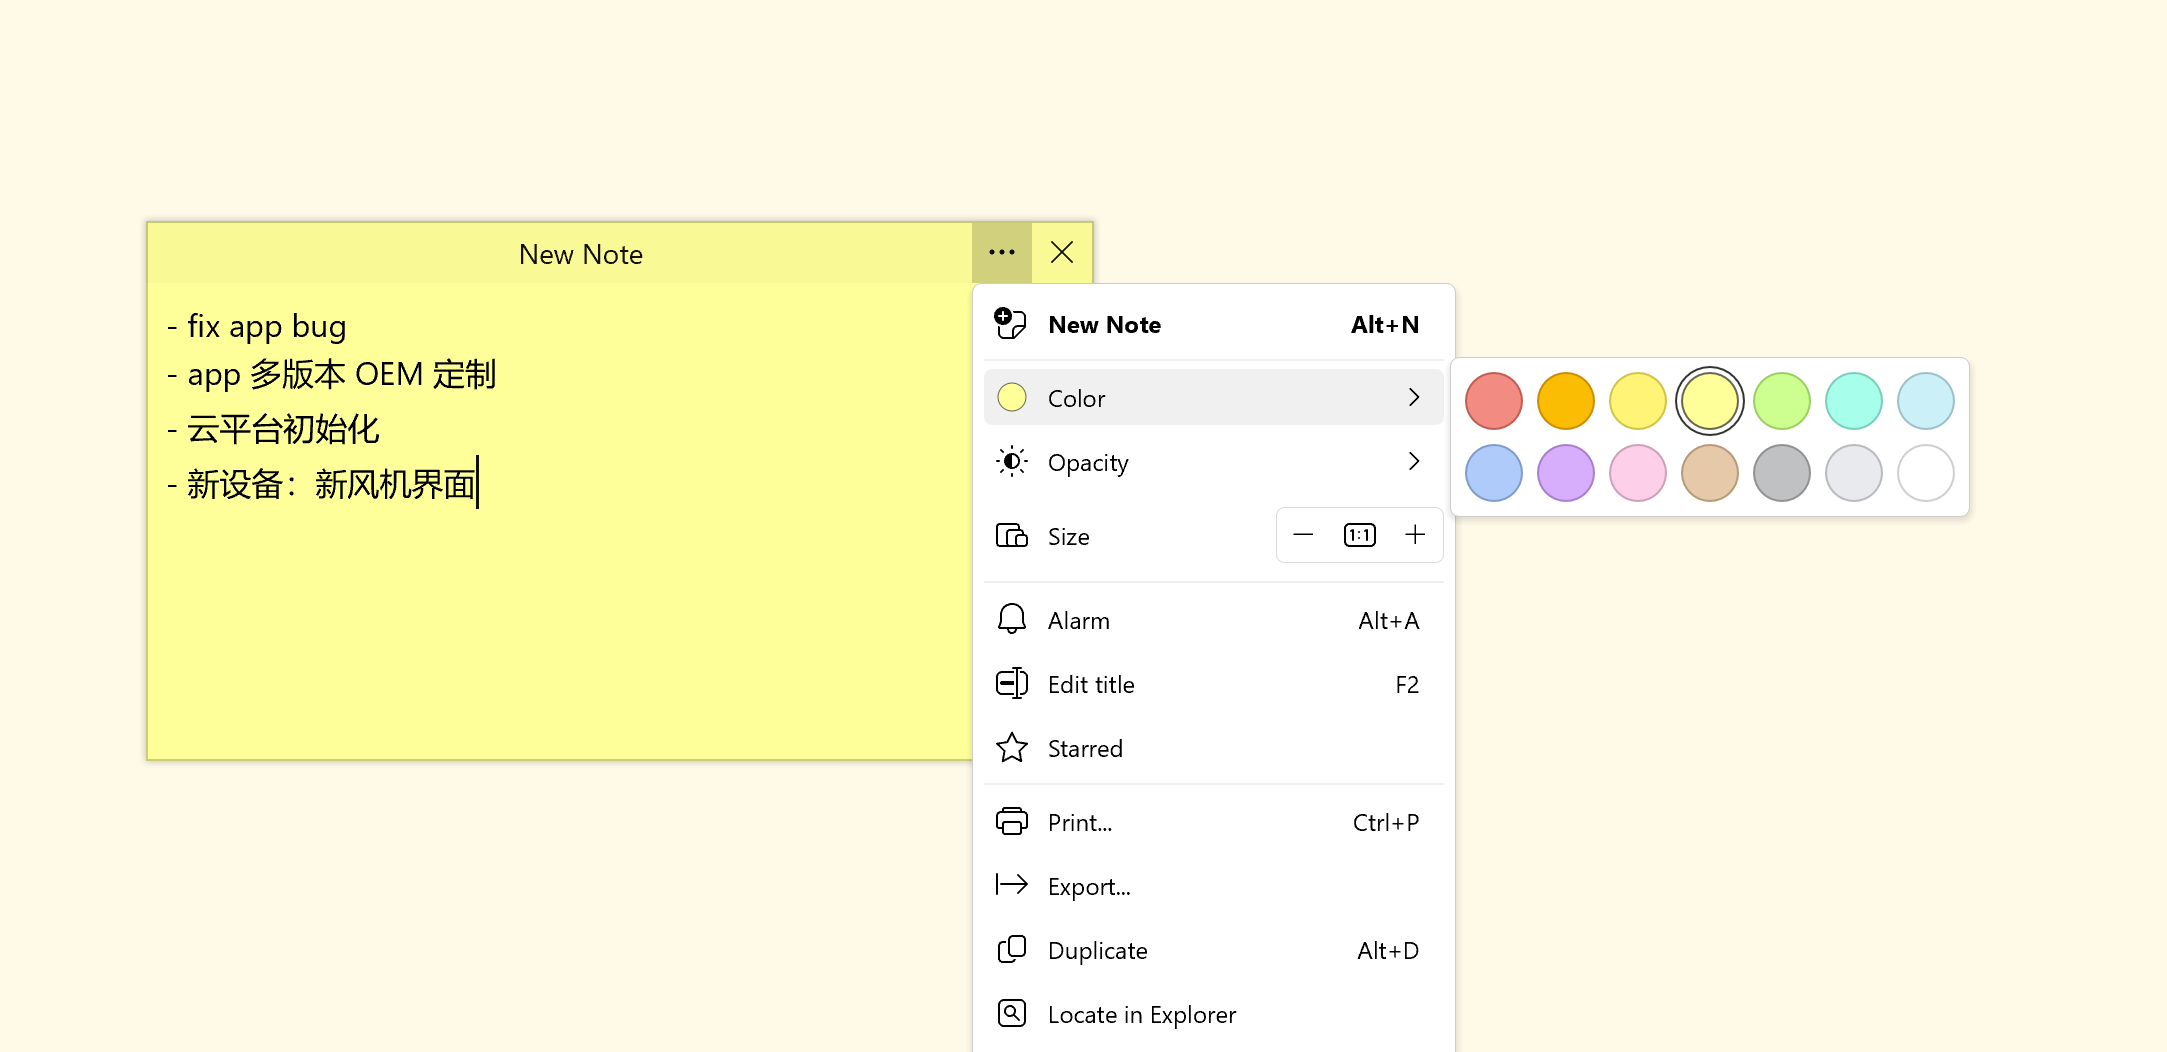This screenshot has width=2167, height=1052.
Task: Select the green color swatch
Action: coord(1781,400)
